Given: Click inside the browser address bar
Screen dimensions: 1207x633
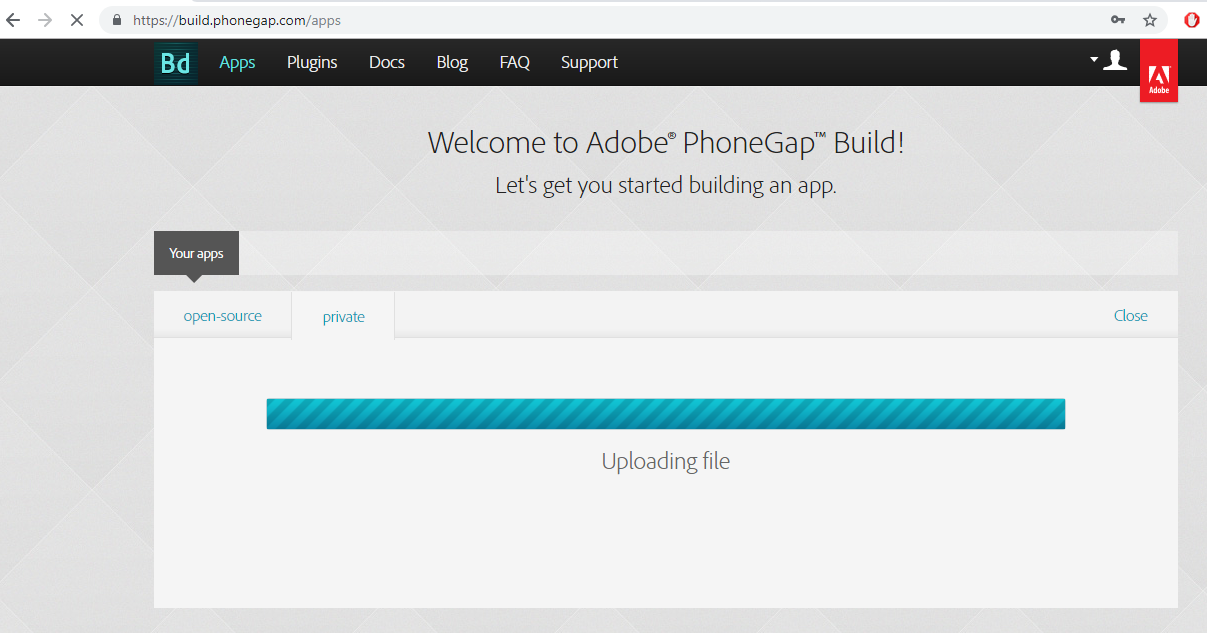Looking at the screenshot, I should tap(400, 19).
